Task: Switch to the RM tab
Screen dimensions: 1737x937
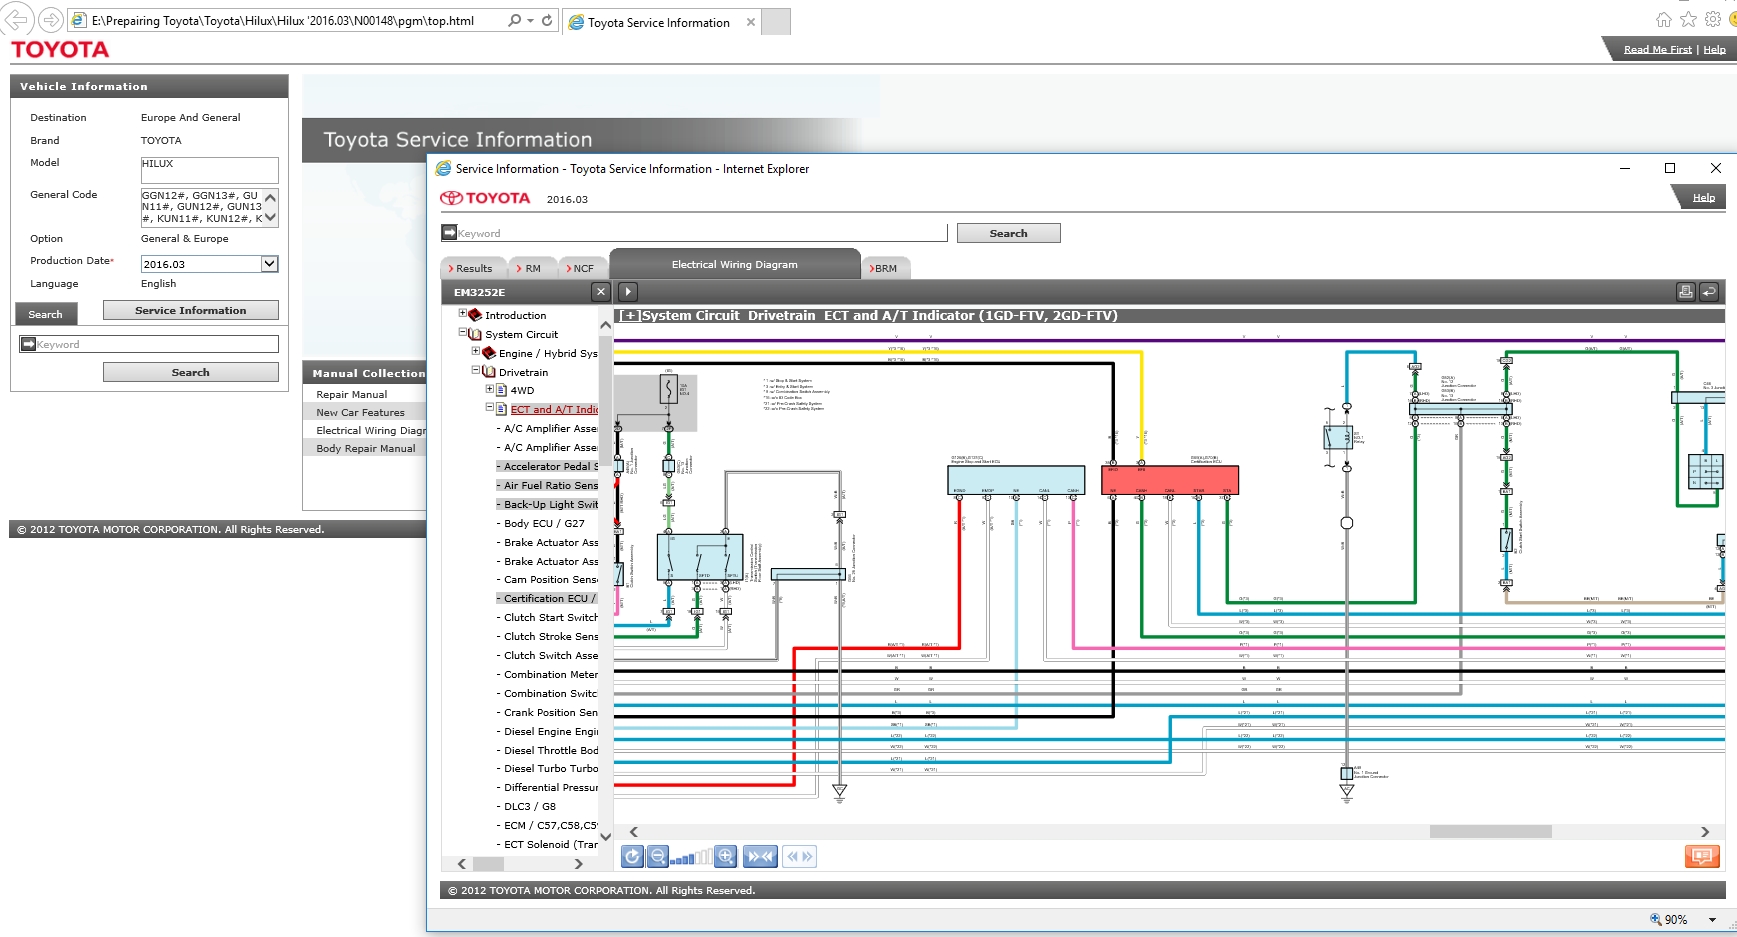Action: [528, 268]
